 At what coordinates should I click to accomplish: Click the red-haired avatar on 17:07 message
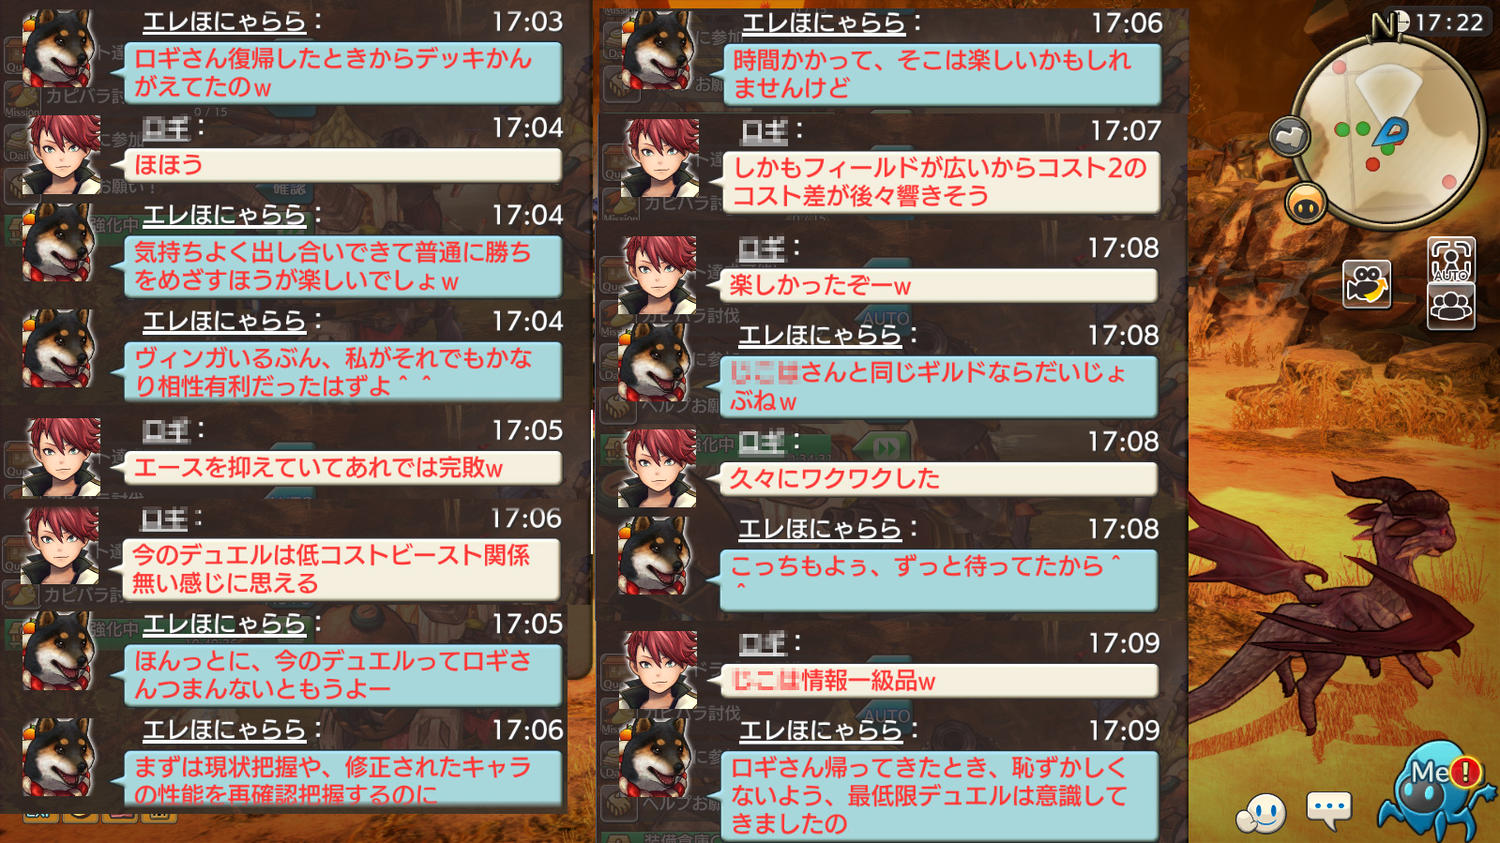pos(660,158)
